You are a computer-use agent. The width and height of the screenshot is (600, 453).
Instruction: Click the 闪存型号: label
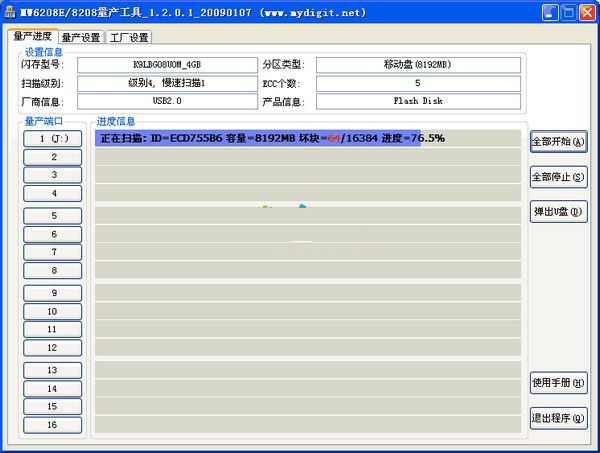(x=42, y=65)
